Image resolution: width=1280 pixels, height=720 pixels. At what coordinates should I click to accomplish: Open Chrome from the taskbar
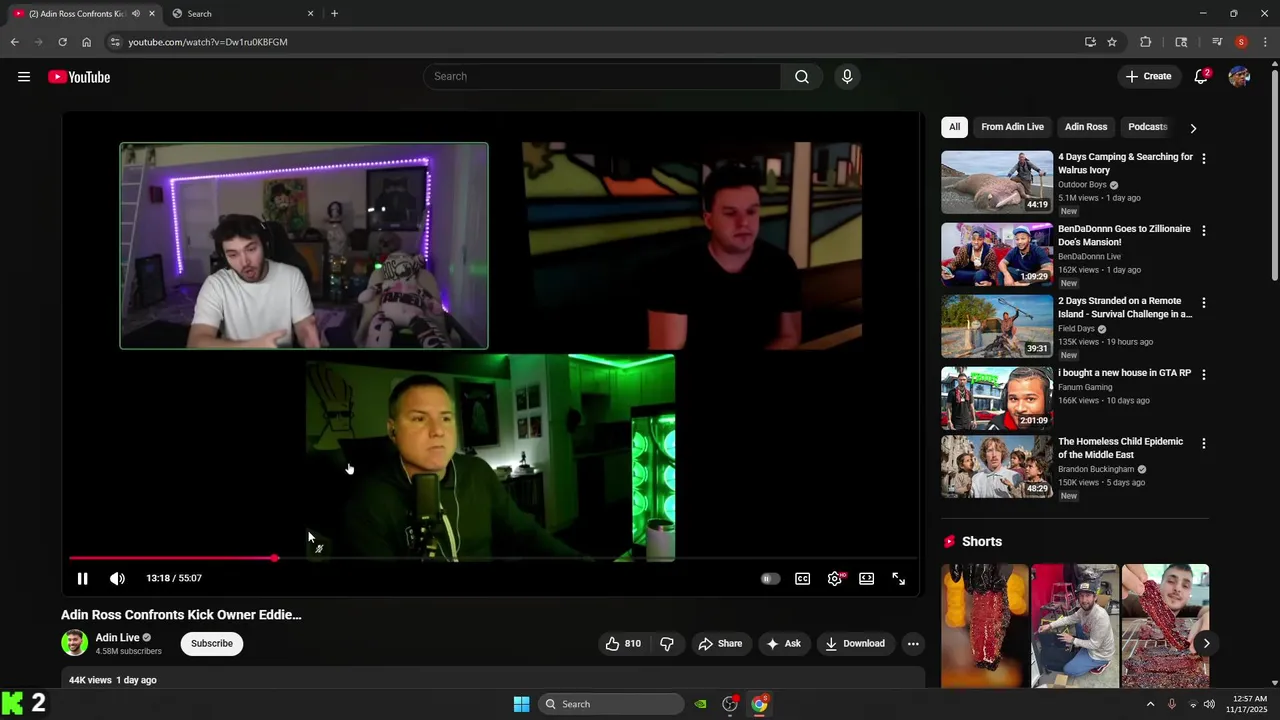760,704
